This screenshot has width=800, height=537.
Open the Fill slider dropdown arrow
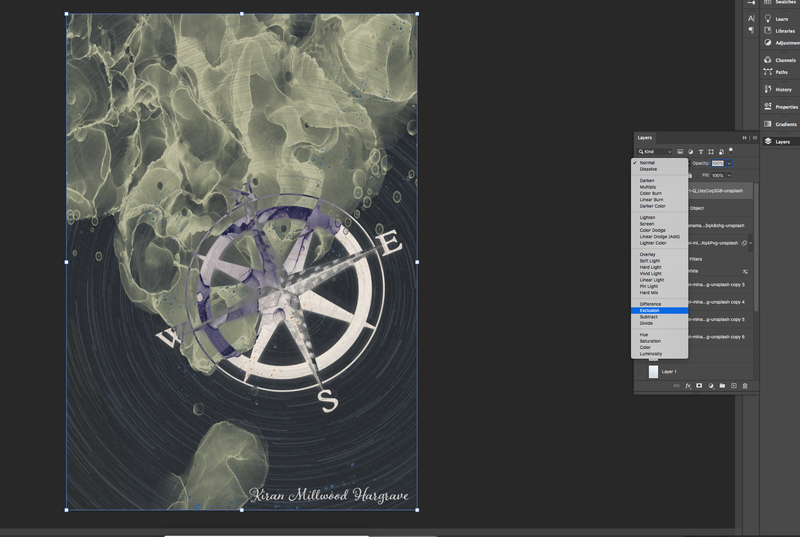click(729, 175)
